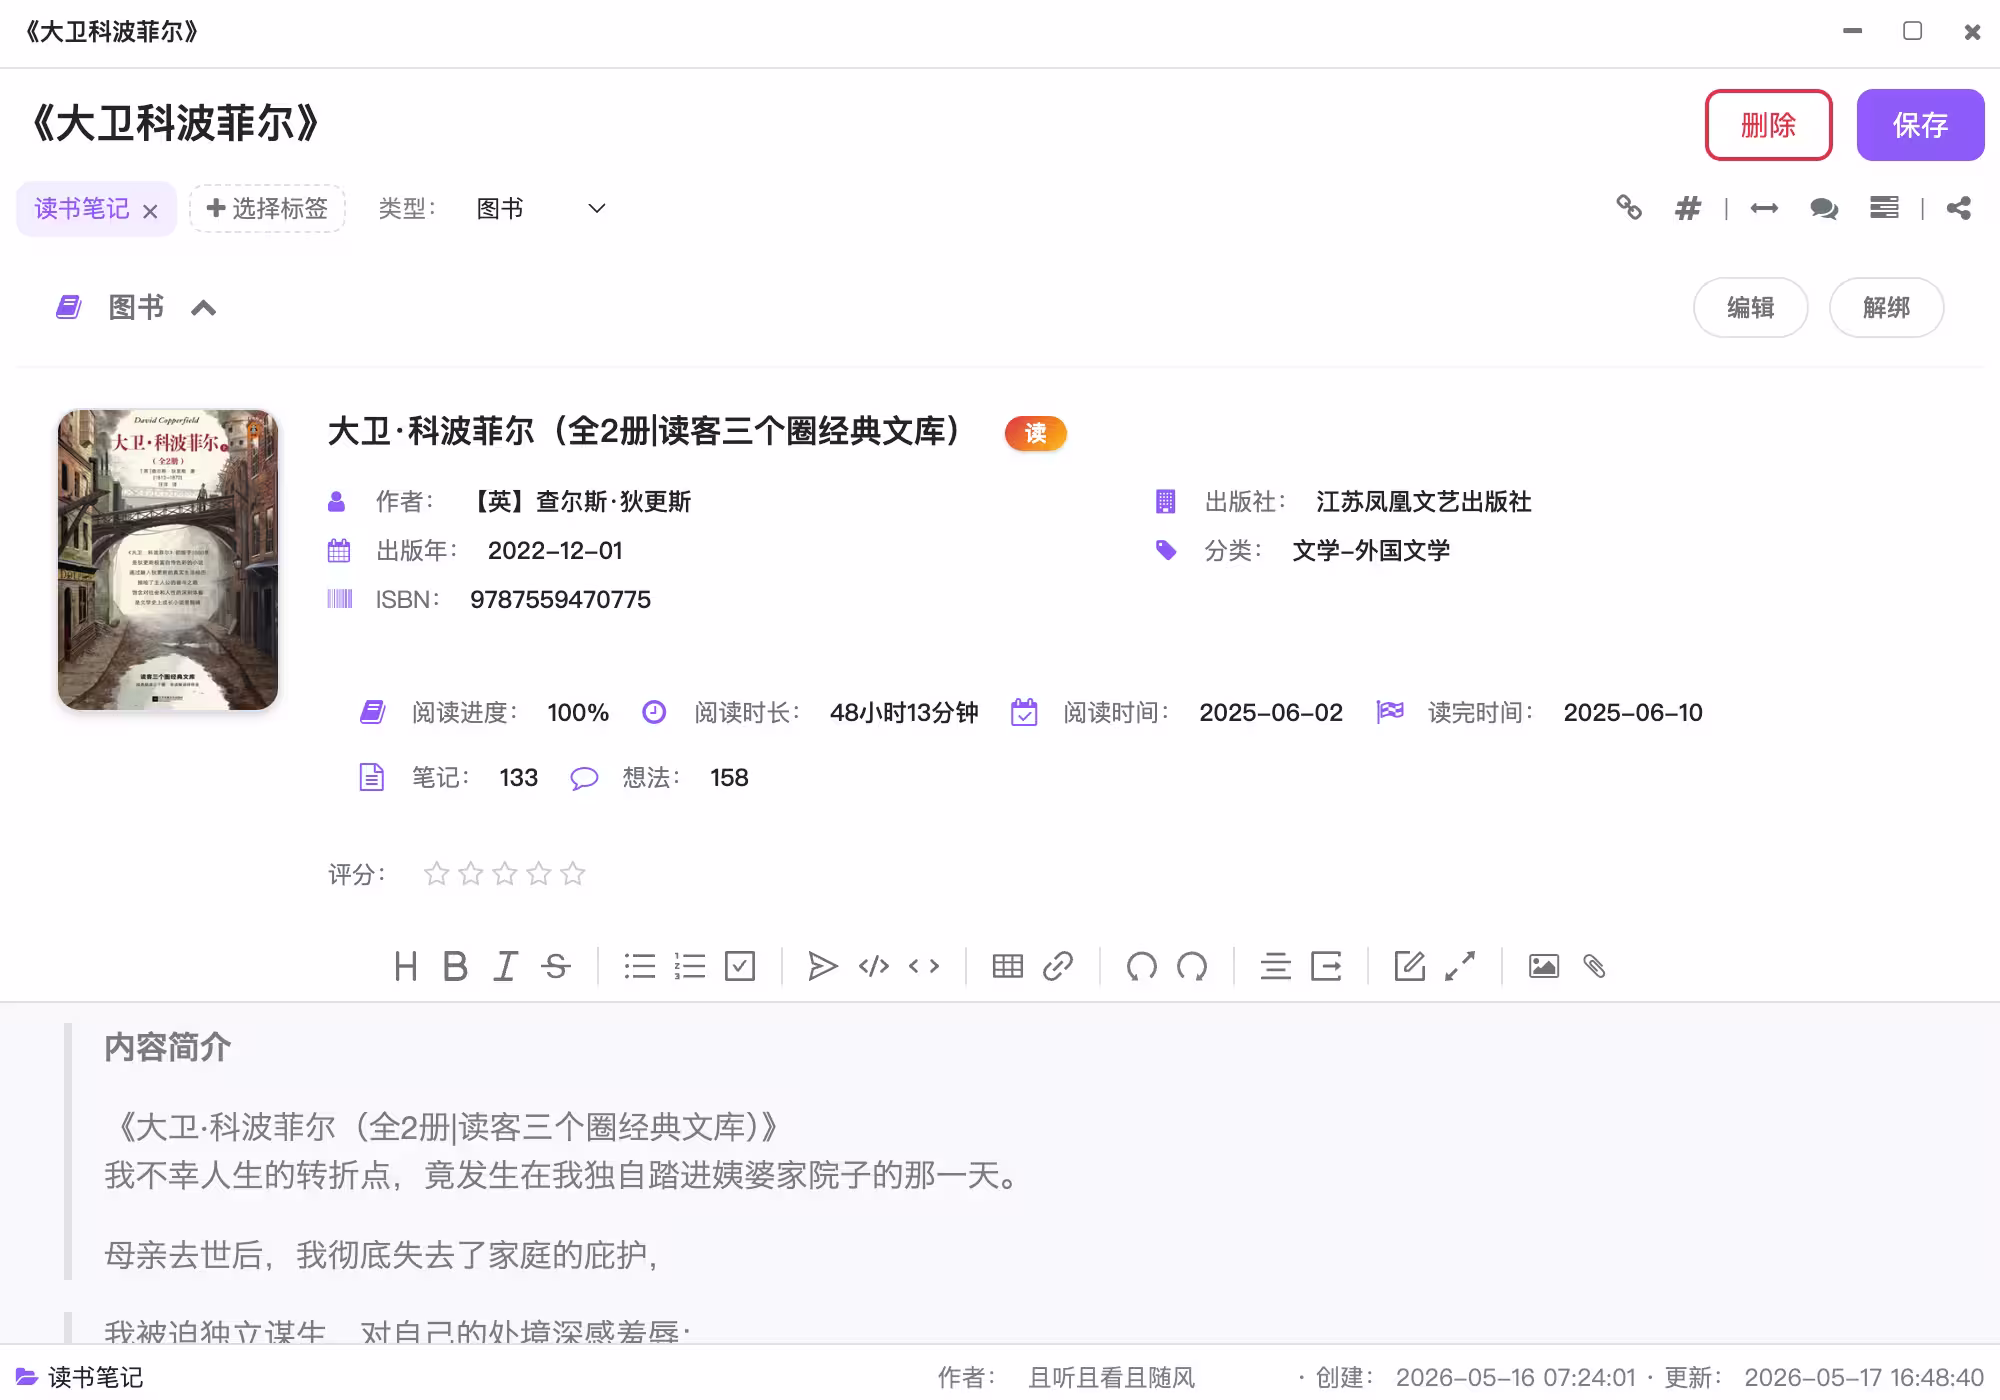The image size is (2000, 1400).
Task: Click the chain link icon in header
Action: point(1629,207)
